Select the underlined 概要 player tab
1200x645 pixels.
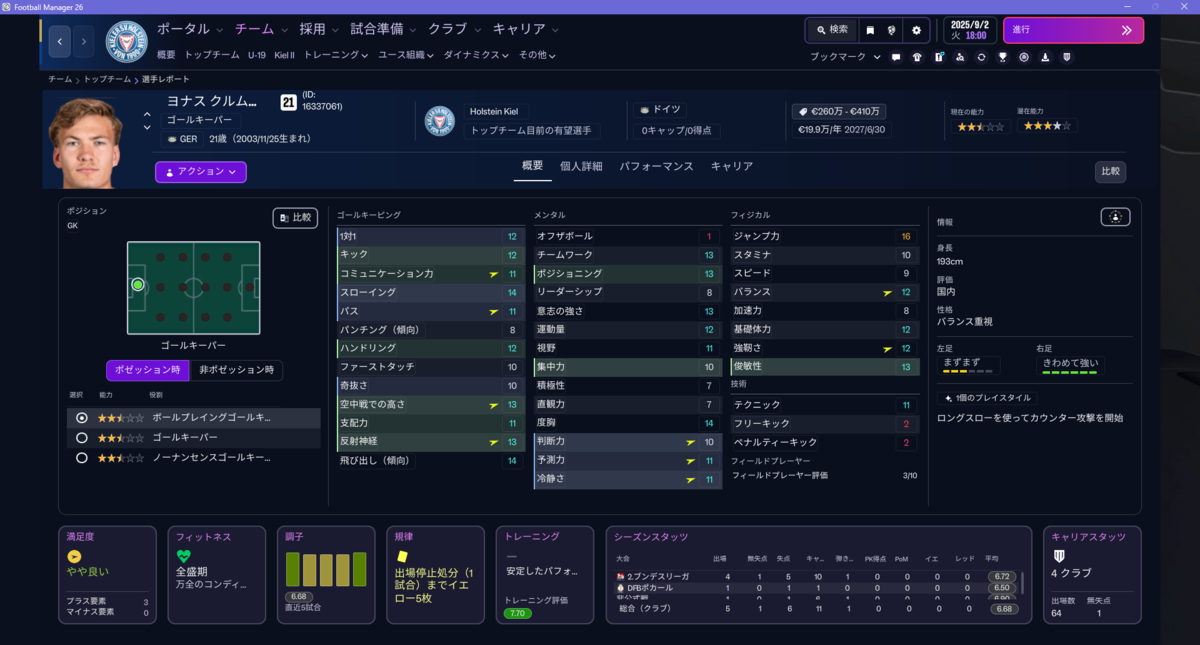point(533,166)
